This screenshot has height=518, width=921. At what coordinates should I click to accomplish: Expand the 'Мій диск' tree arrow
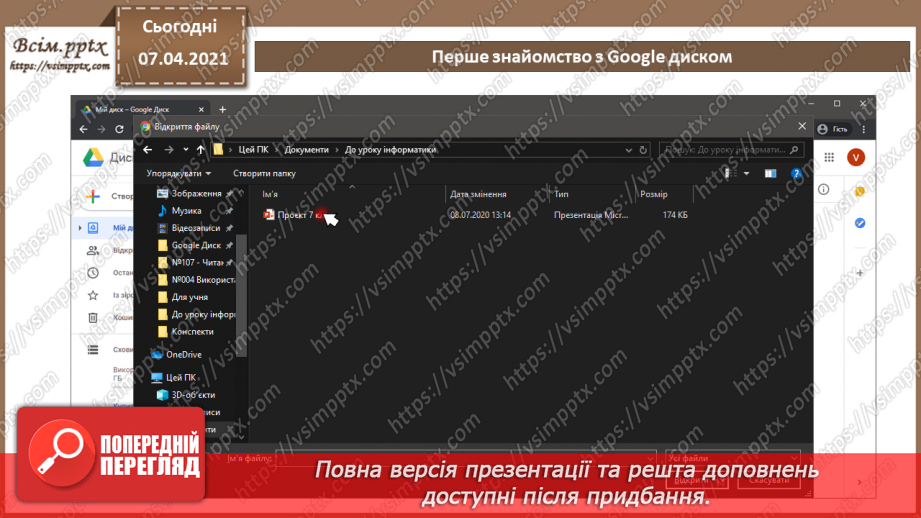tap(80, 227)
